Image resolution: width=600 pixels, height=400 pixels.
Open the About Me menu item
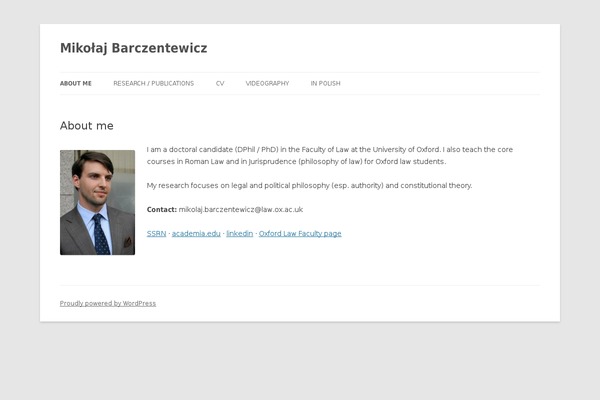[x=75, y=84]
